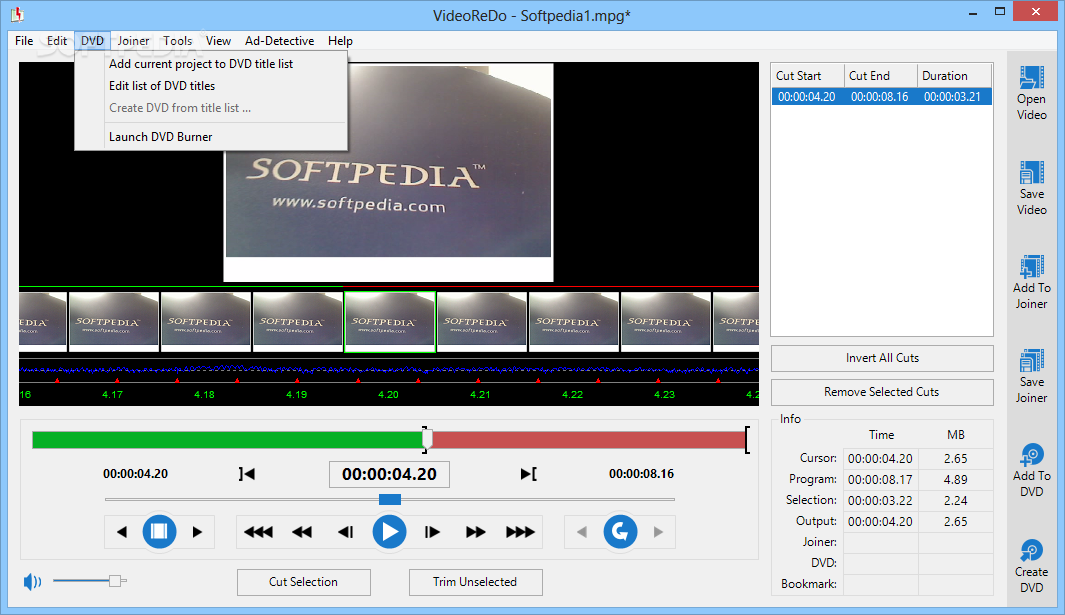Click the Cut Selection button
Screen dimensions: 1065x615
click(x=304, y=582)
